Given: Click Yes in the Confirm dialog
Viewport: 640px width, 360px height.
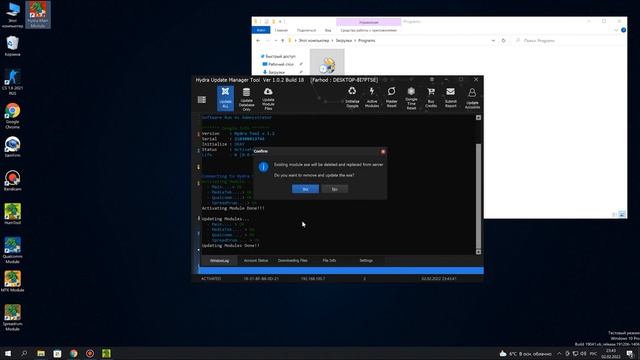Looking at the screenshot, I should coord(305,189).
